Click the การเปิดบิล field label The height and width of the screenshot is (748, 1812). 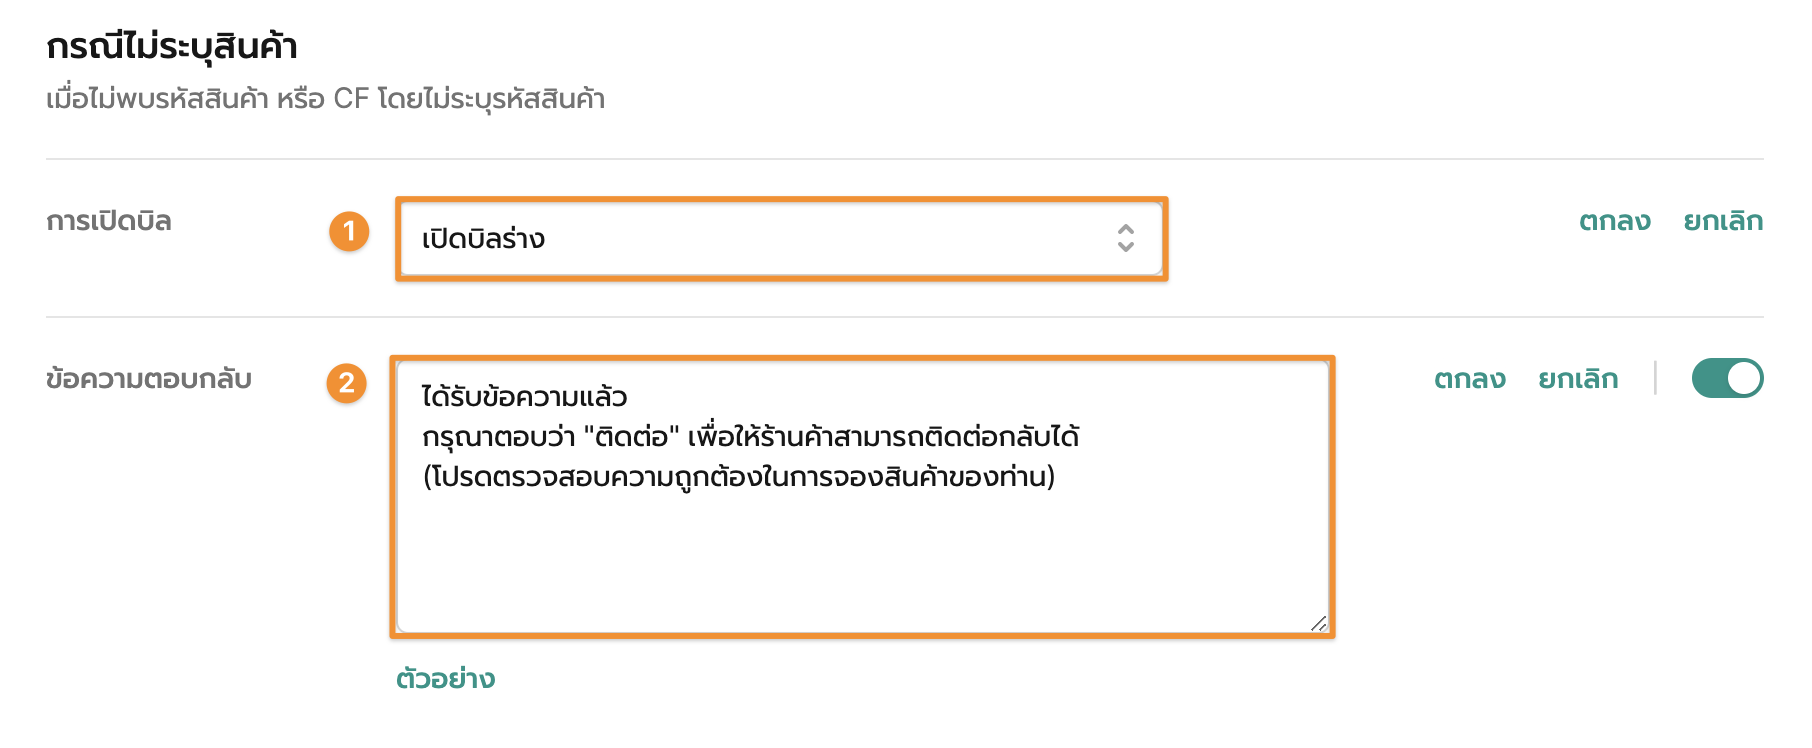click(109, 221)
